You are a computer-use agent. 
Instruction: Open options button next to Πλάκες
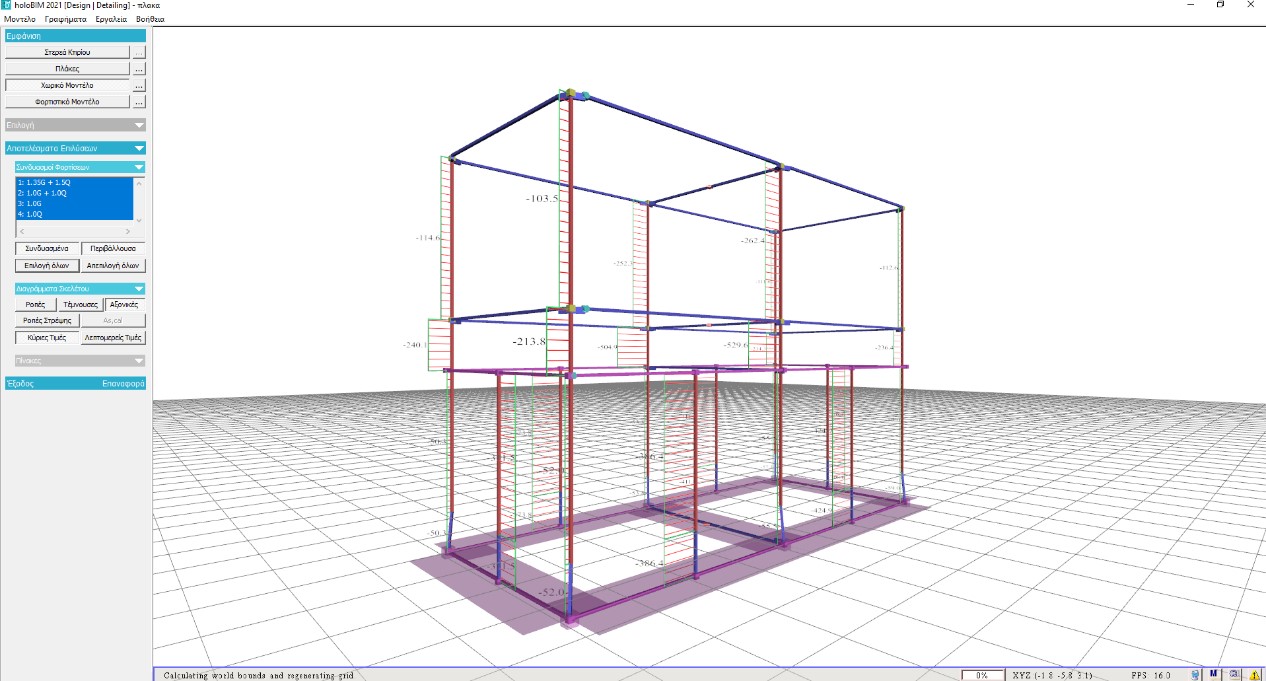point(139,69)
